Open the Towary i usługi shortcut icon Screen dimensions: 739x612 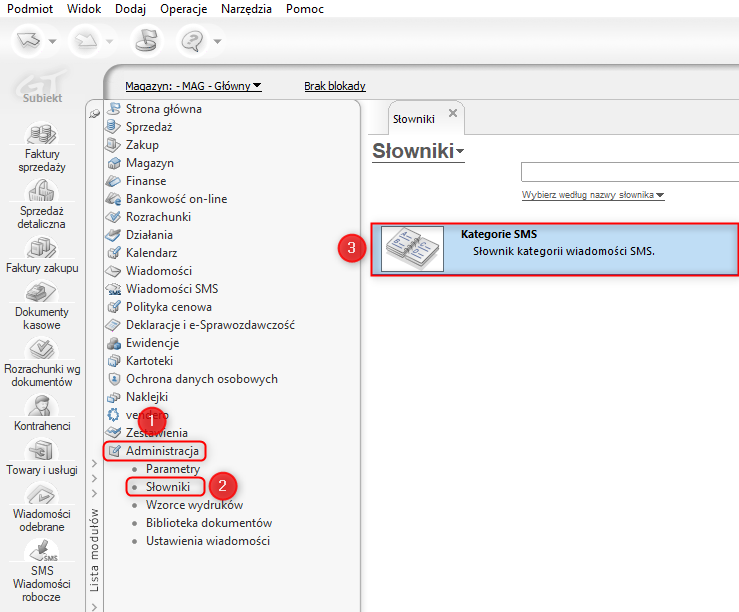click(41, 449)
